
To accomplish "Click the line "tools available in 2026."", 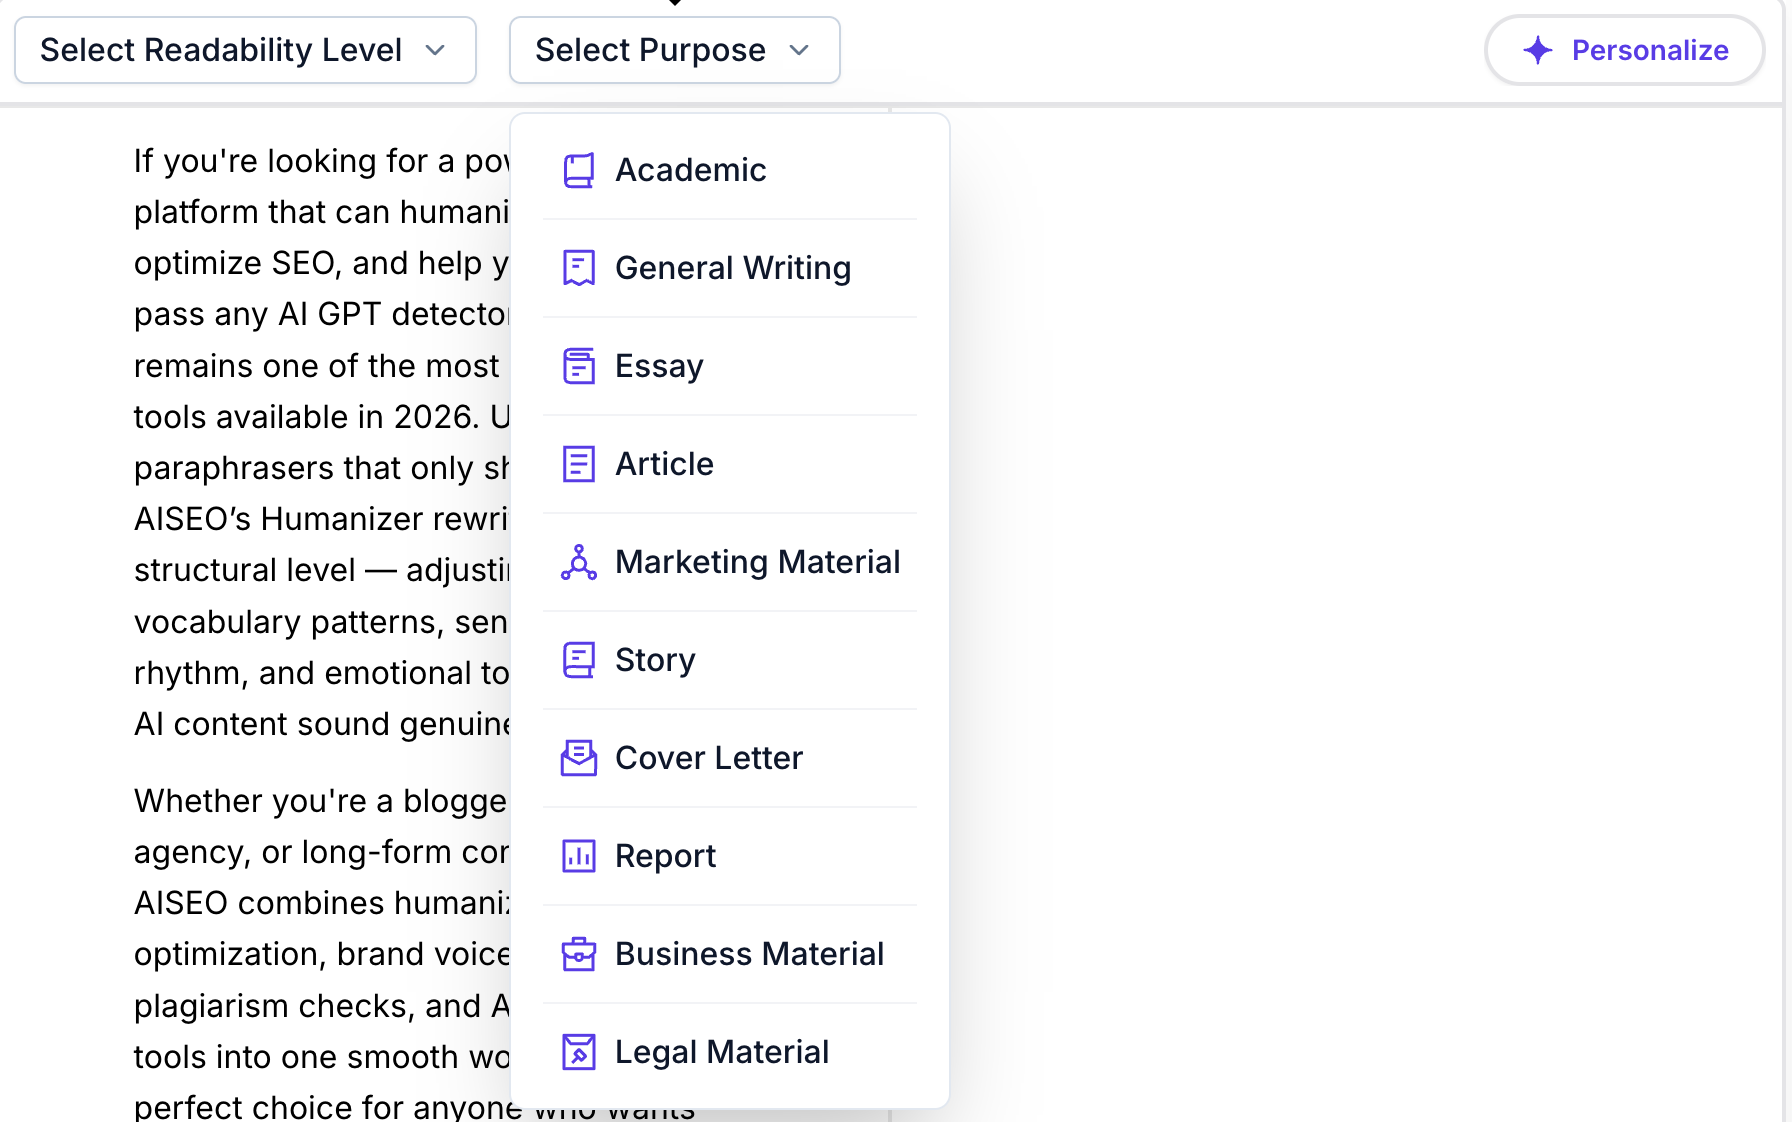I will pos(306,417).
